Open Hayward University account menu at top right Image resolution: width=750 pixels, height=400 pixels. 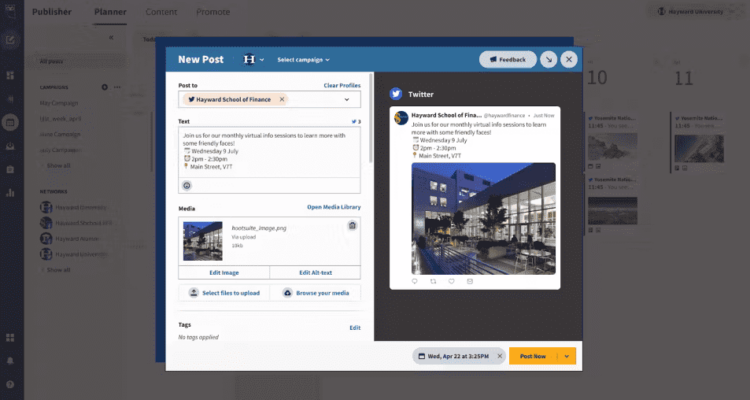pos(694,11)
